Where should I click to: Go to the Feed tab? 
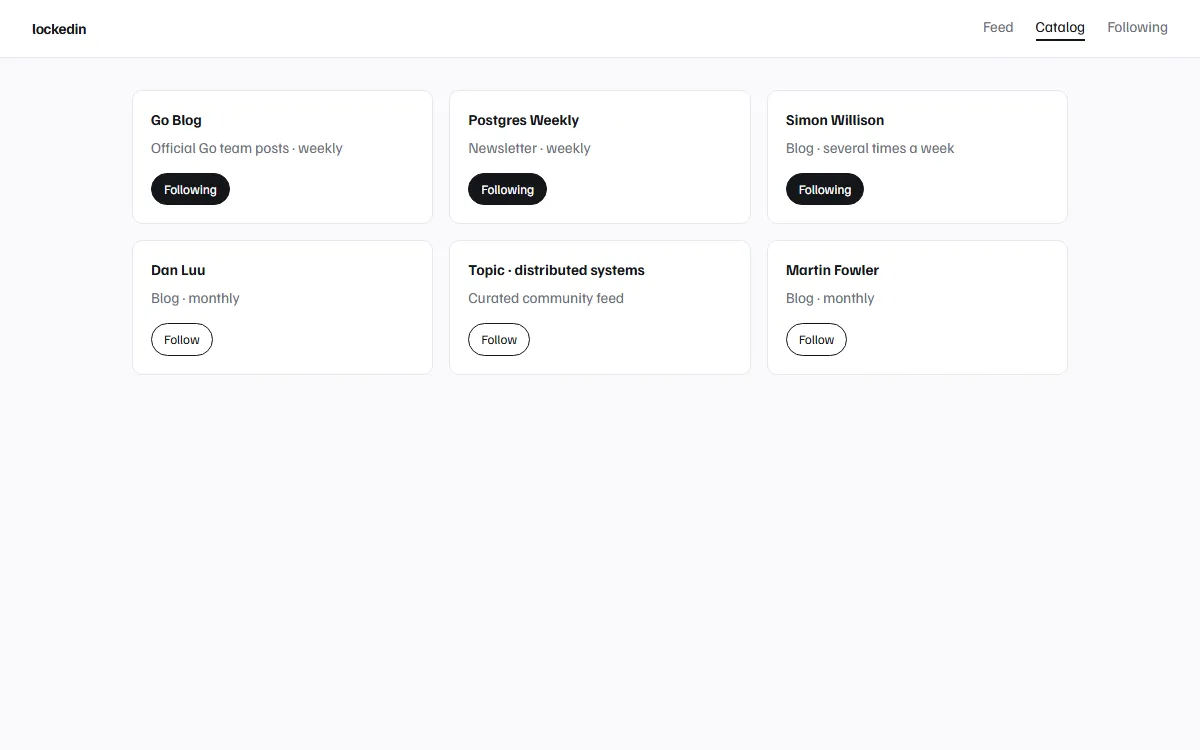(x=998, y=28)
